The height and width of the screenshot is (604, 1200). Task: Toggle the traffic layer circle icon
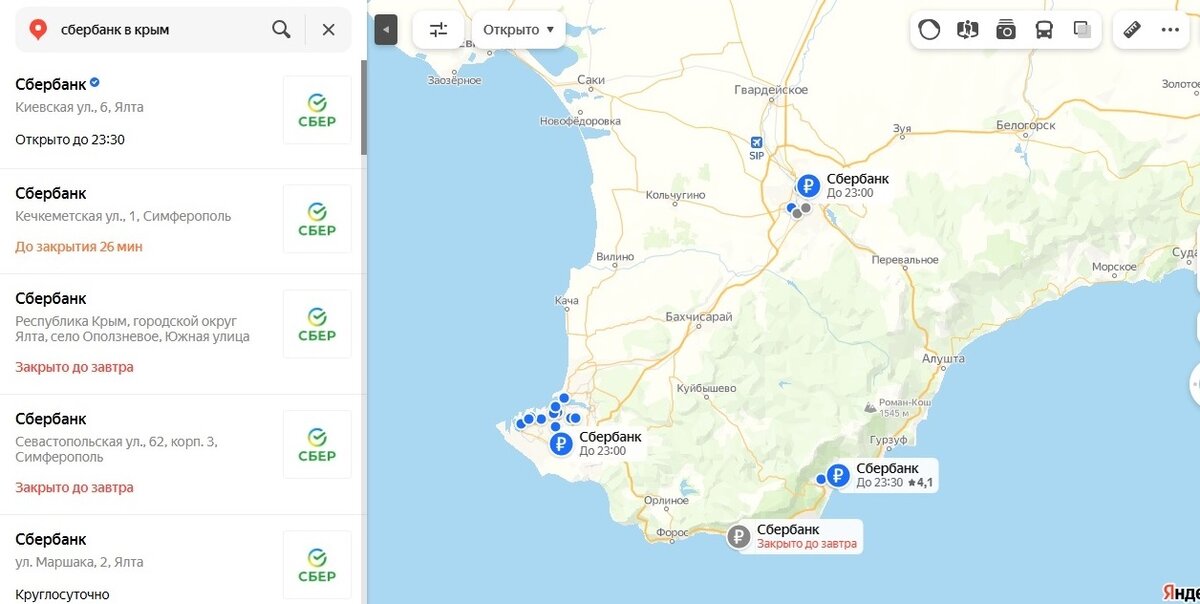click(929, 29)
